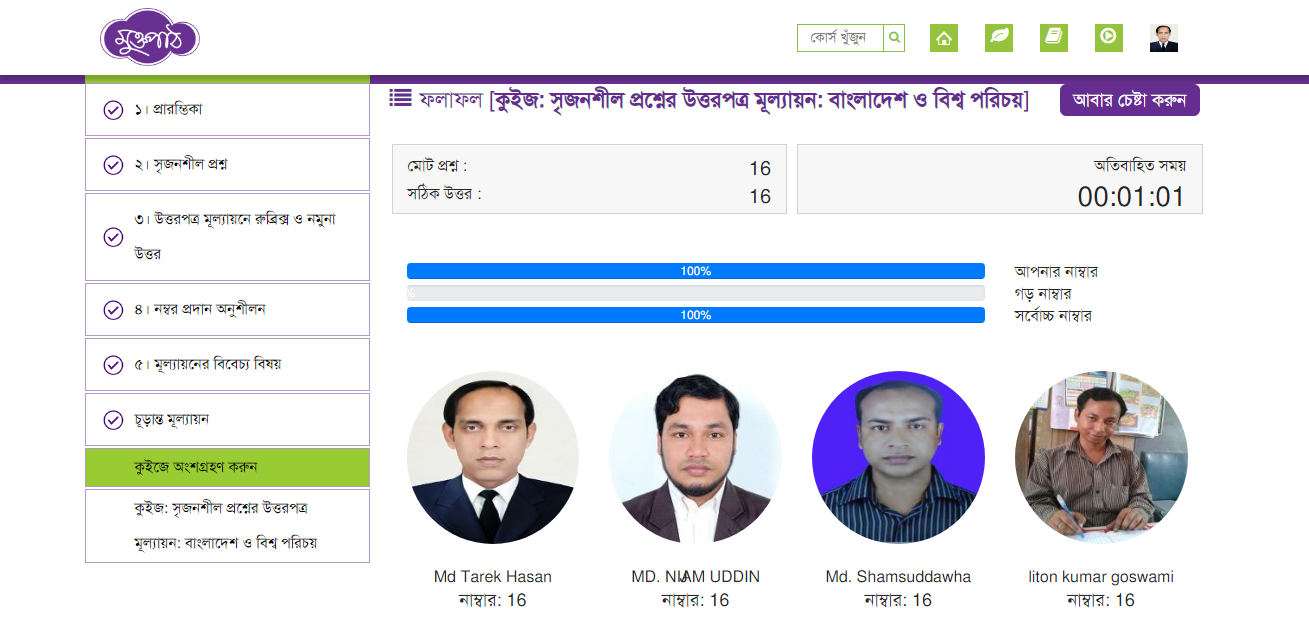Click the checkmark icon beside চূড়ান্ত মূল্যায়ন
Screen dimensions: 1309x627
point(113,420)
